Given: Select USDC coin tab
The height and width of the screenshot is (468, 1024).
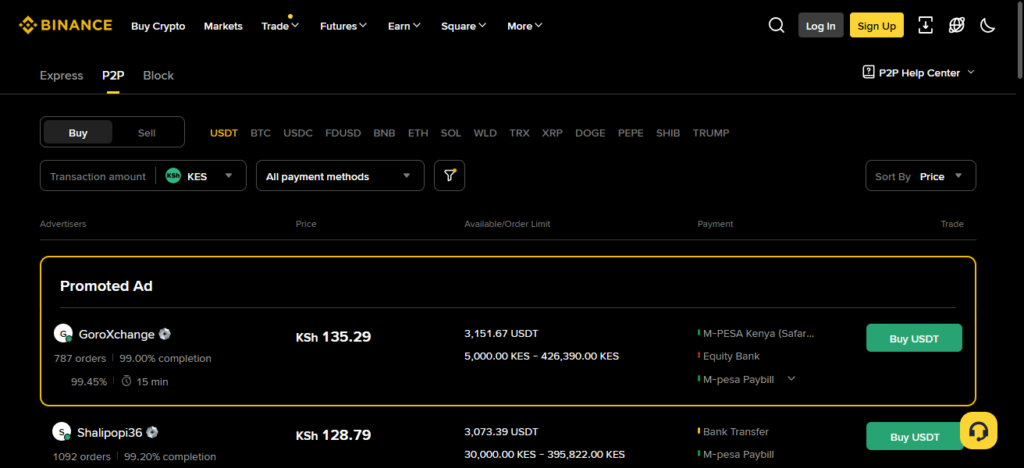Looking at the screenshot, I should click(298, 133).
